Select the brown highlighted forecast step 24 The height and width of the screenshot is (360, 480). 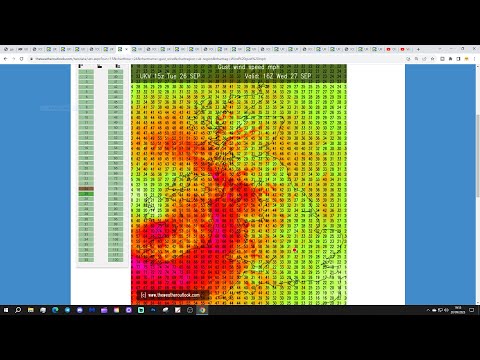click(x=86, y=189)
